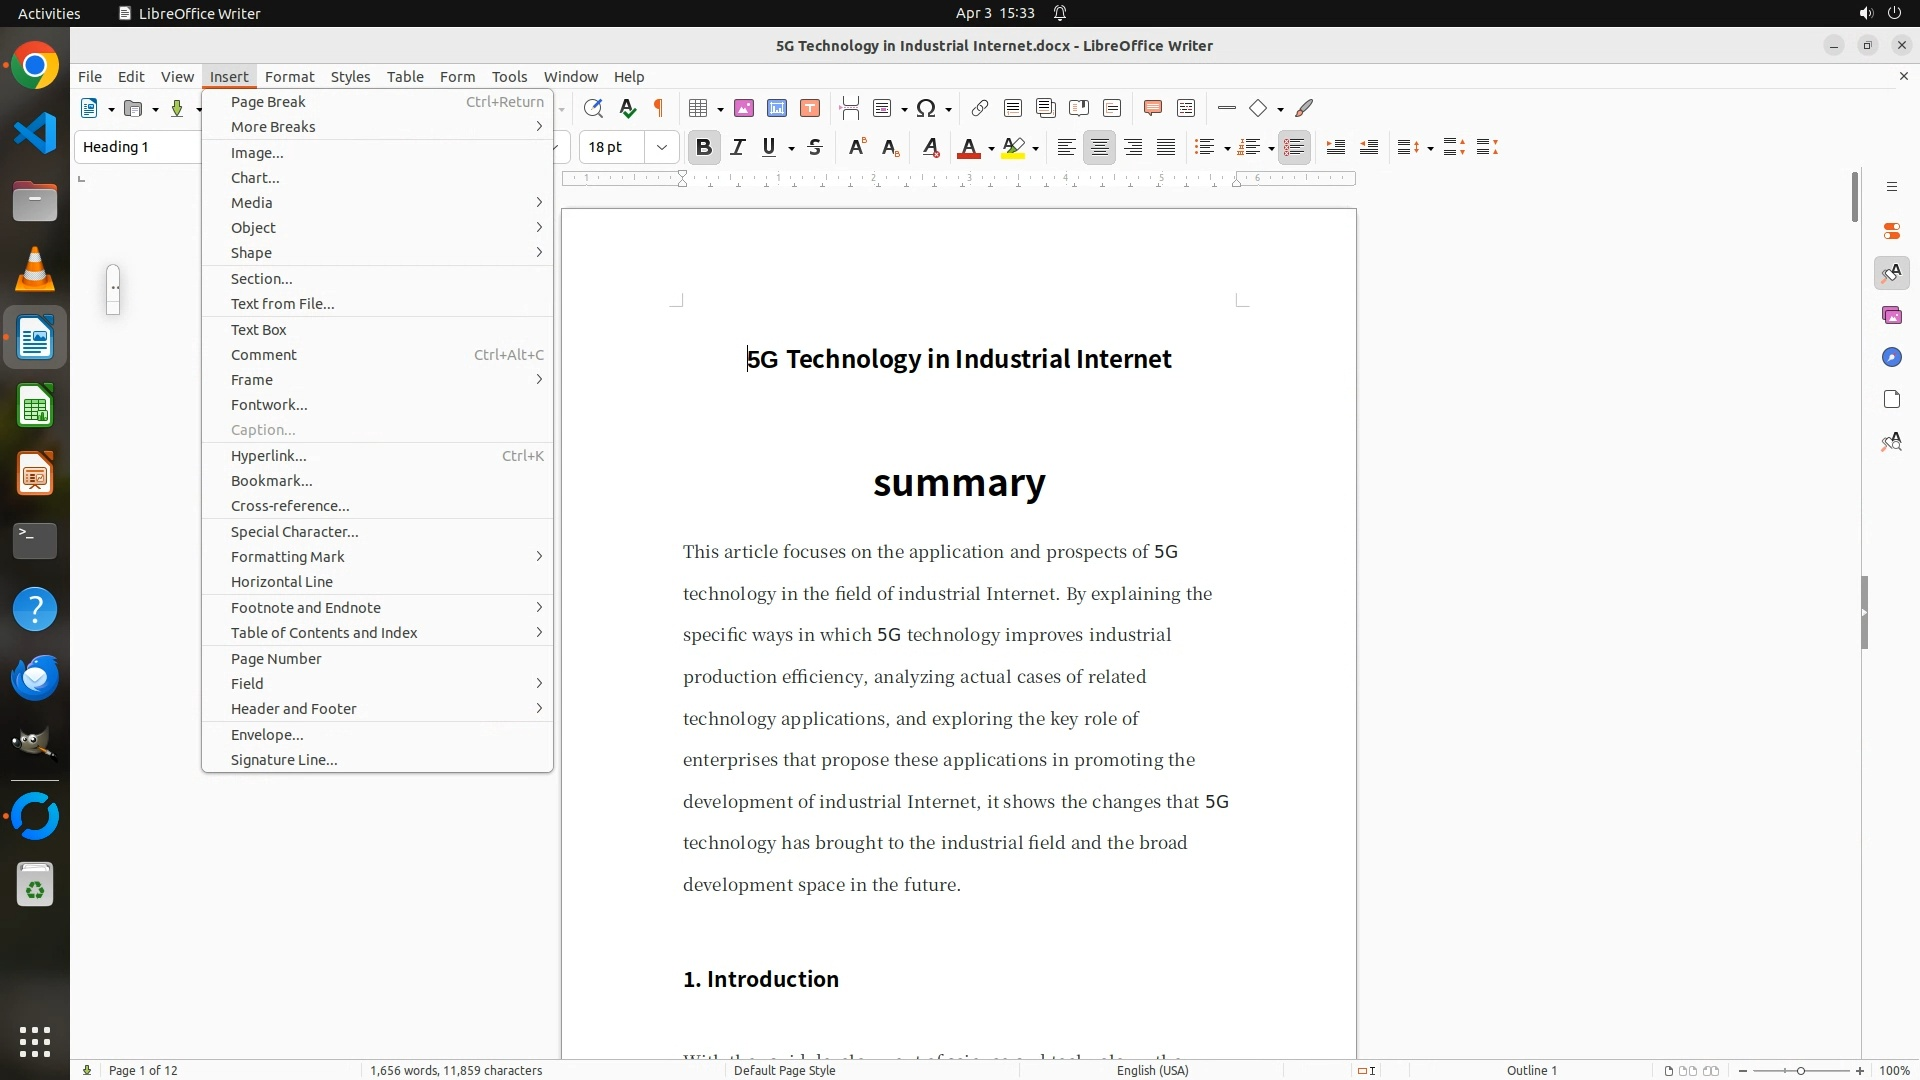Image resolution: width=1920 pixels, height=1080 pixels.
Task: Open the font size dropdown arrow
Action: click(661, 147)
